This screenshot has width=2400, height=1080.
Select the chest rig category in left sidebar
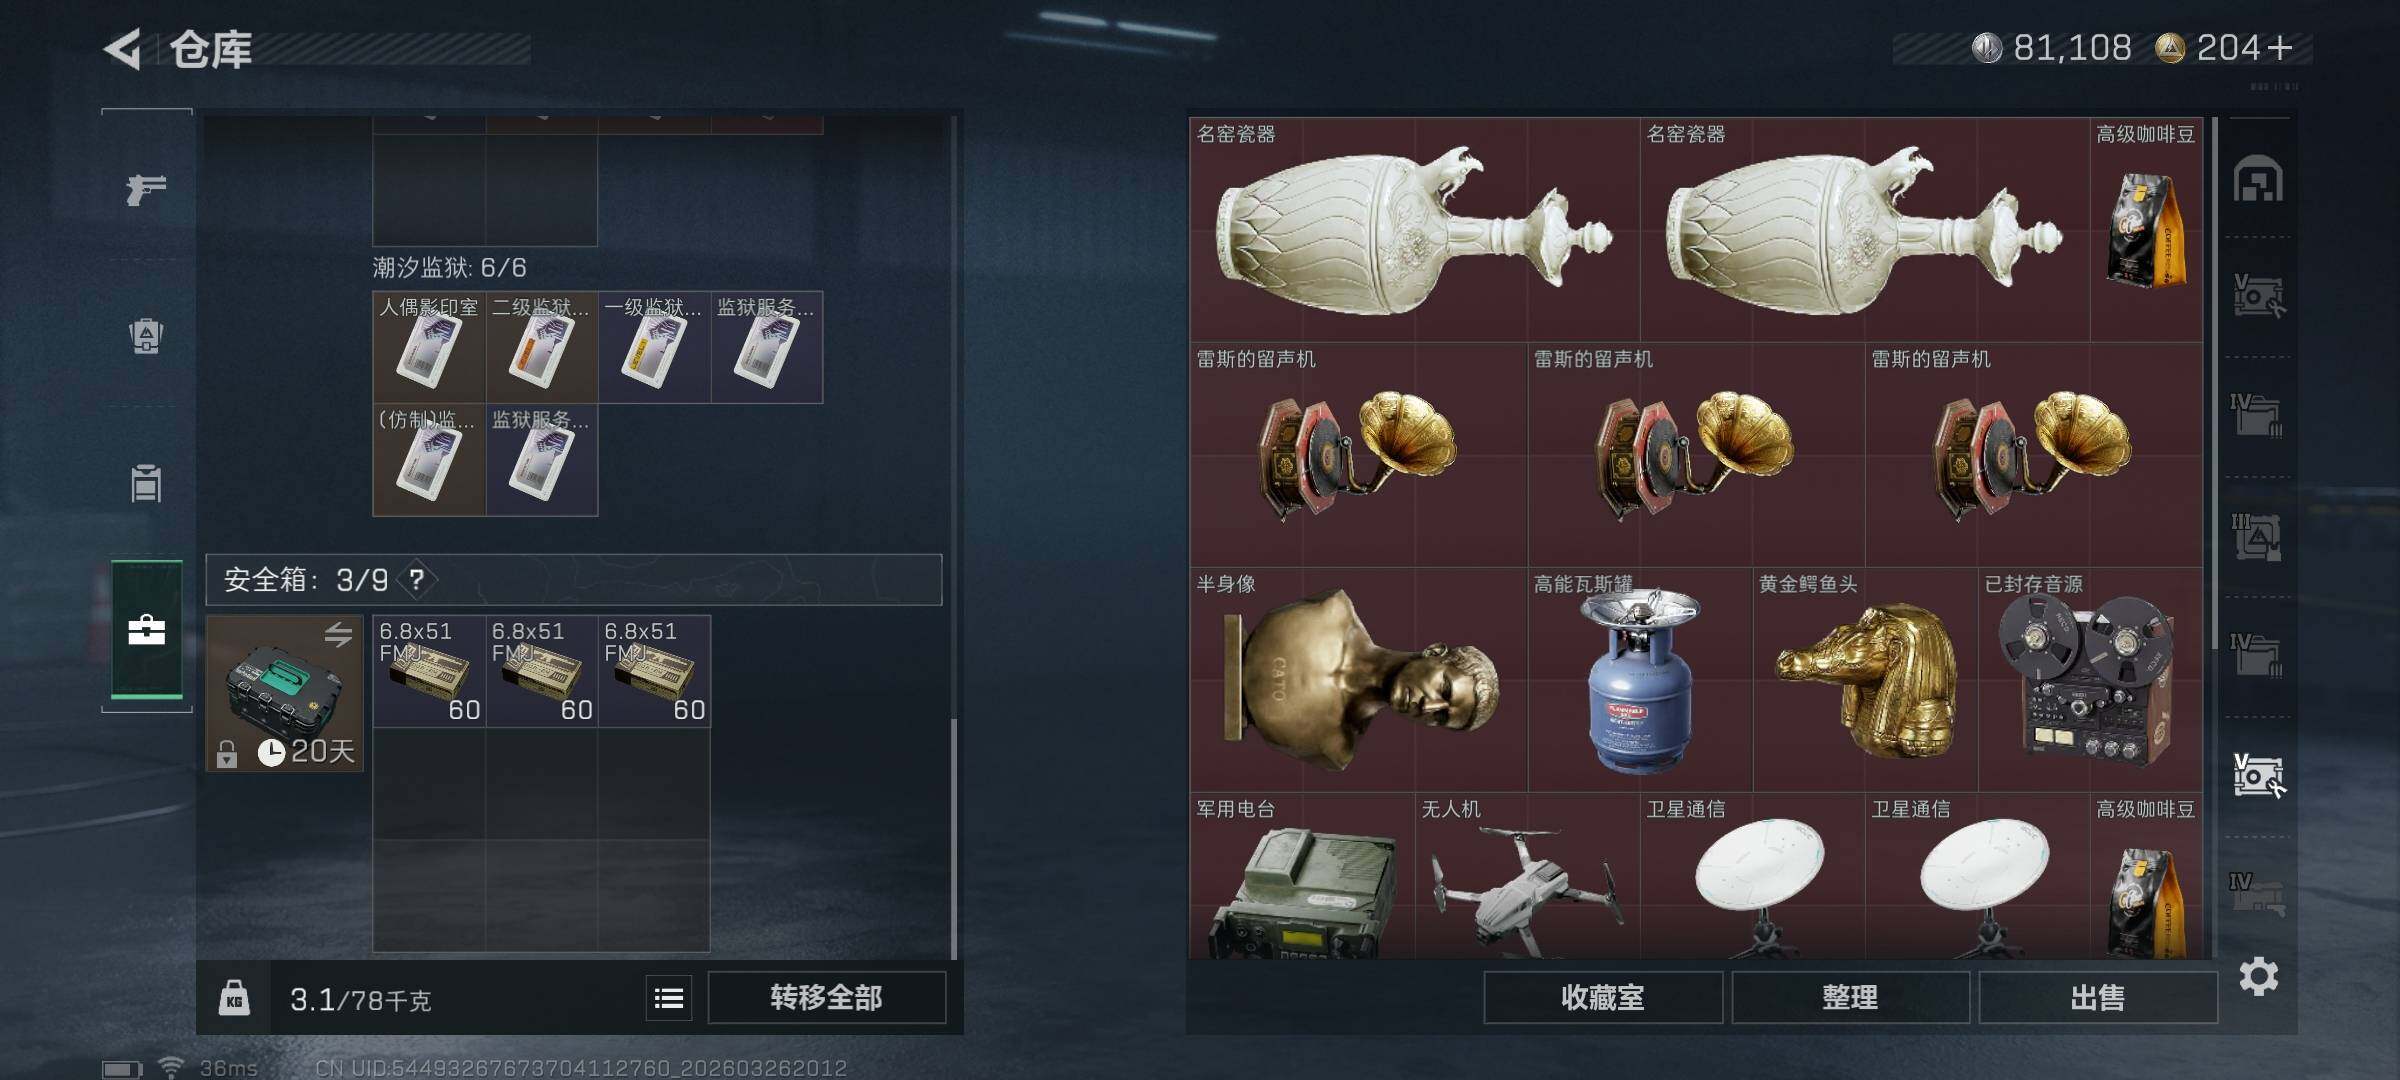(146, 483)
